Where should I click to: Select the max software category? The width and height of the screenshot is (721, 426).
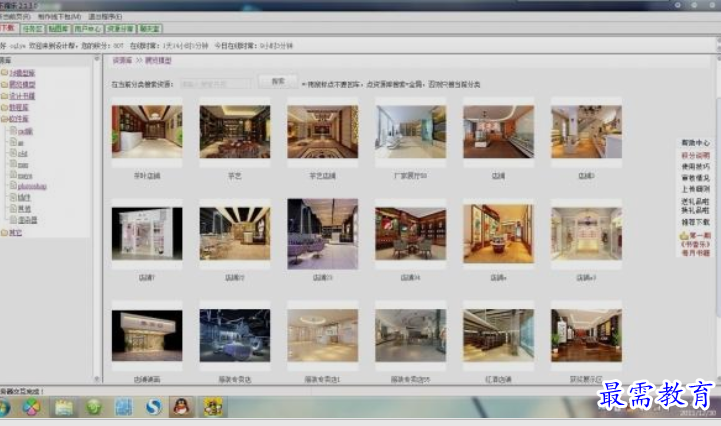[23, 165]
